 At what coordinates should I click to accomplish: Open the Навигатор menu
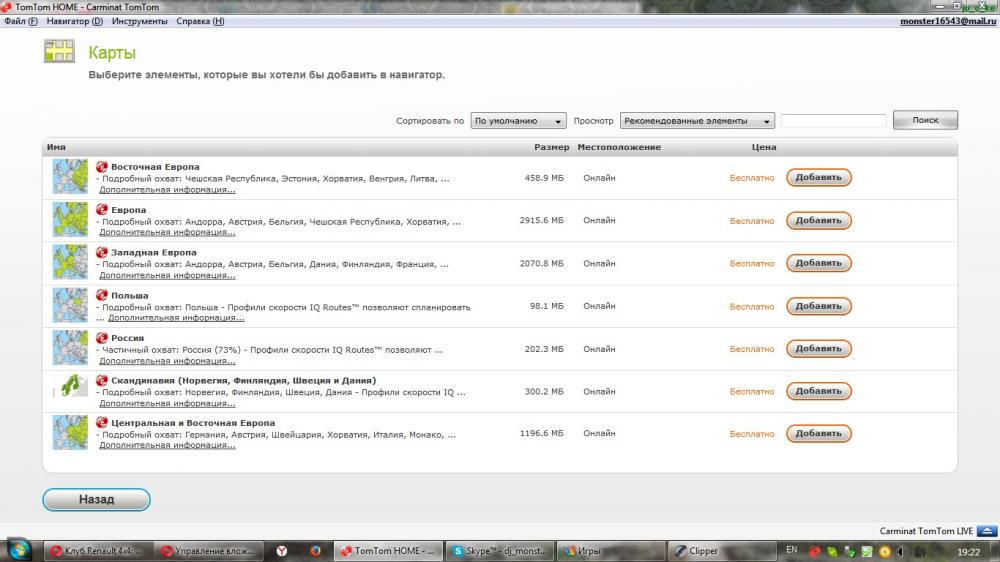(75, 21)
